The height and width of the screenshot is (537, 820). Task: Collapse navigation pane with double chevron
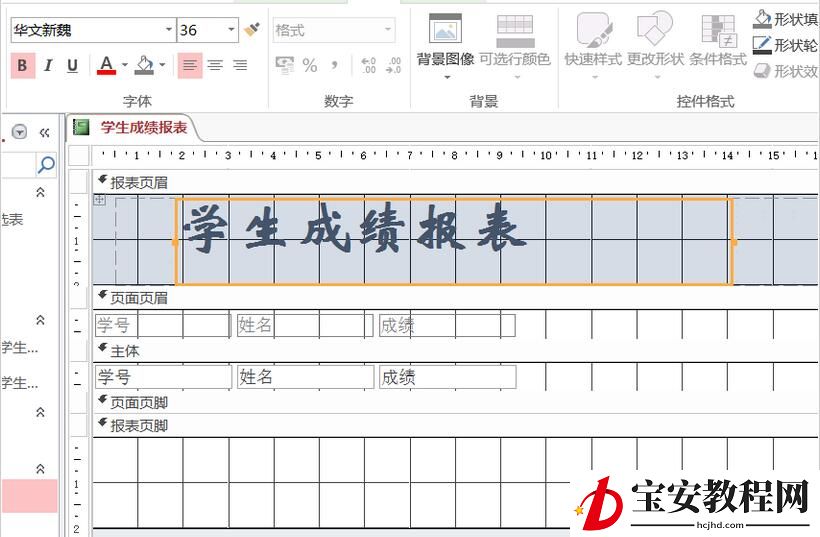click(45, 133)
